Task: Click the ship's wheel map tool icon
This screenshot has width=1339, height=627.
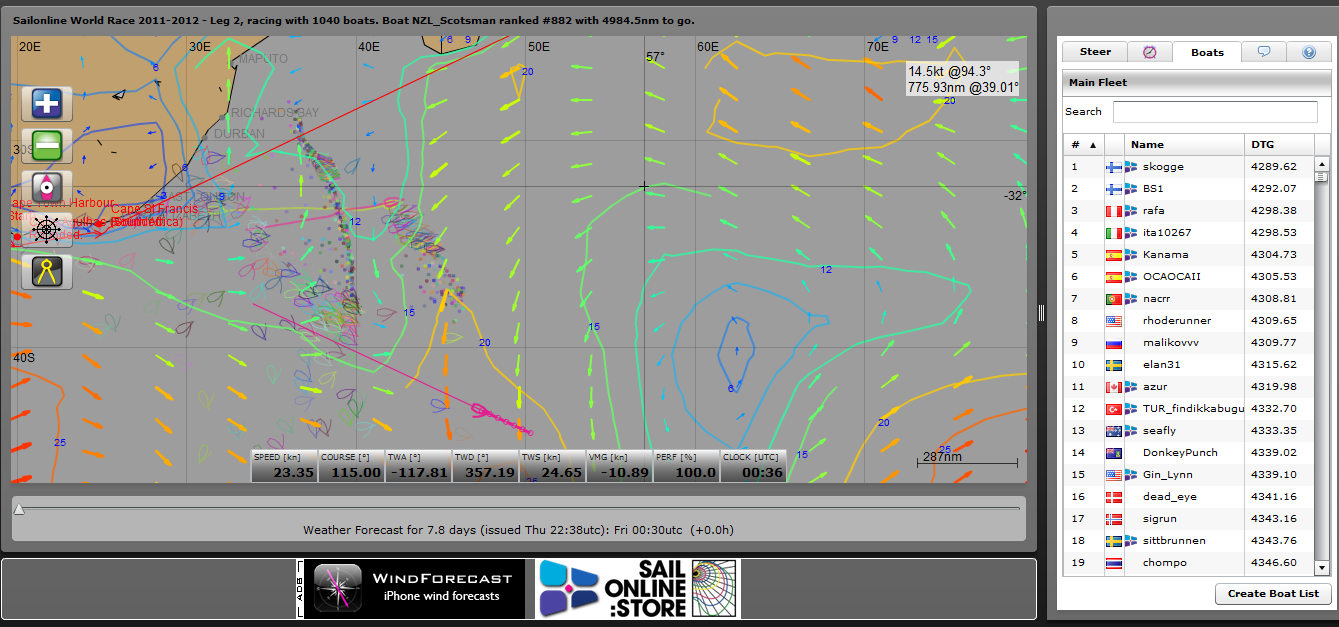Action: 47,230
